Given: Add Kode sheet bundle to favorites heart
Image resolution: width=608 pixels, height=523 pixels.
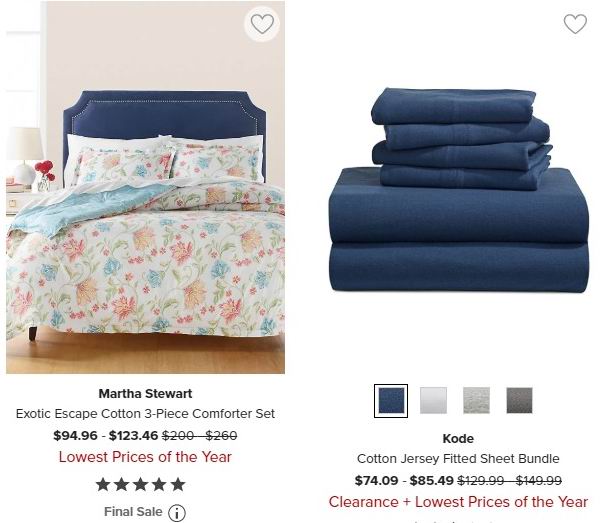Looking at the screenshot, I should (575, 24).
